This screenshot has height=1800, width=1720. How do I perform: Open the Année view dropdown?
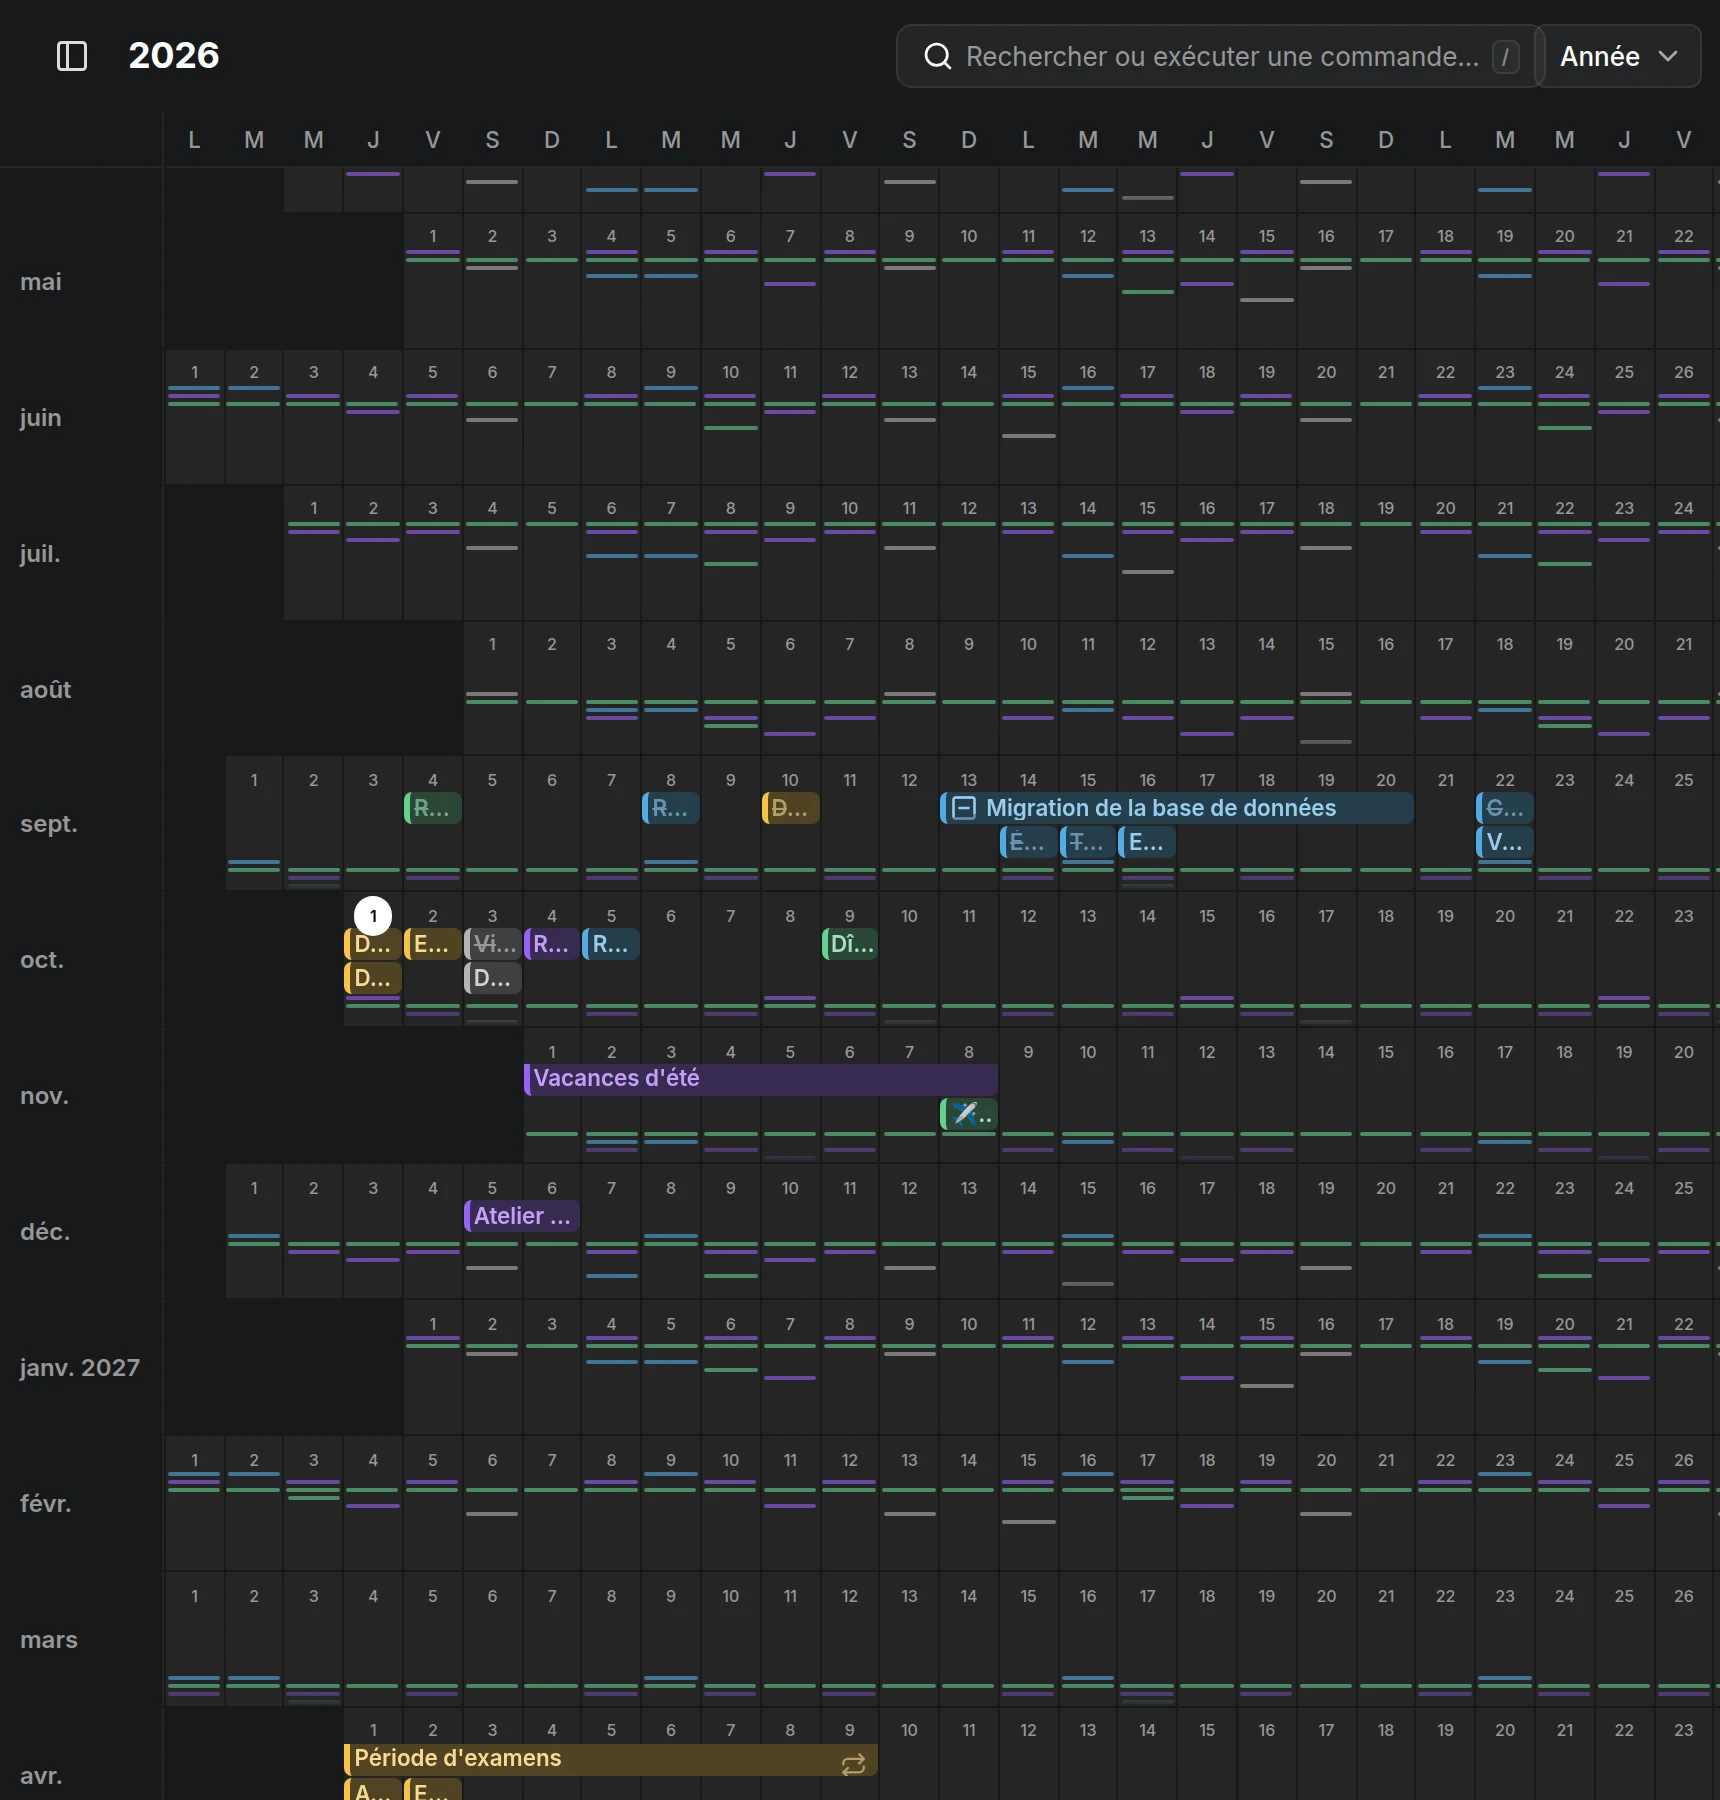pyautogui.click(x=1618, y=56)
